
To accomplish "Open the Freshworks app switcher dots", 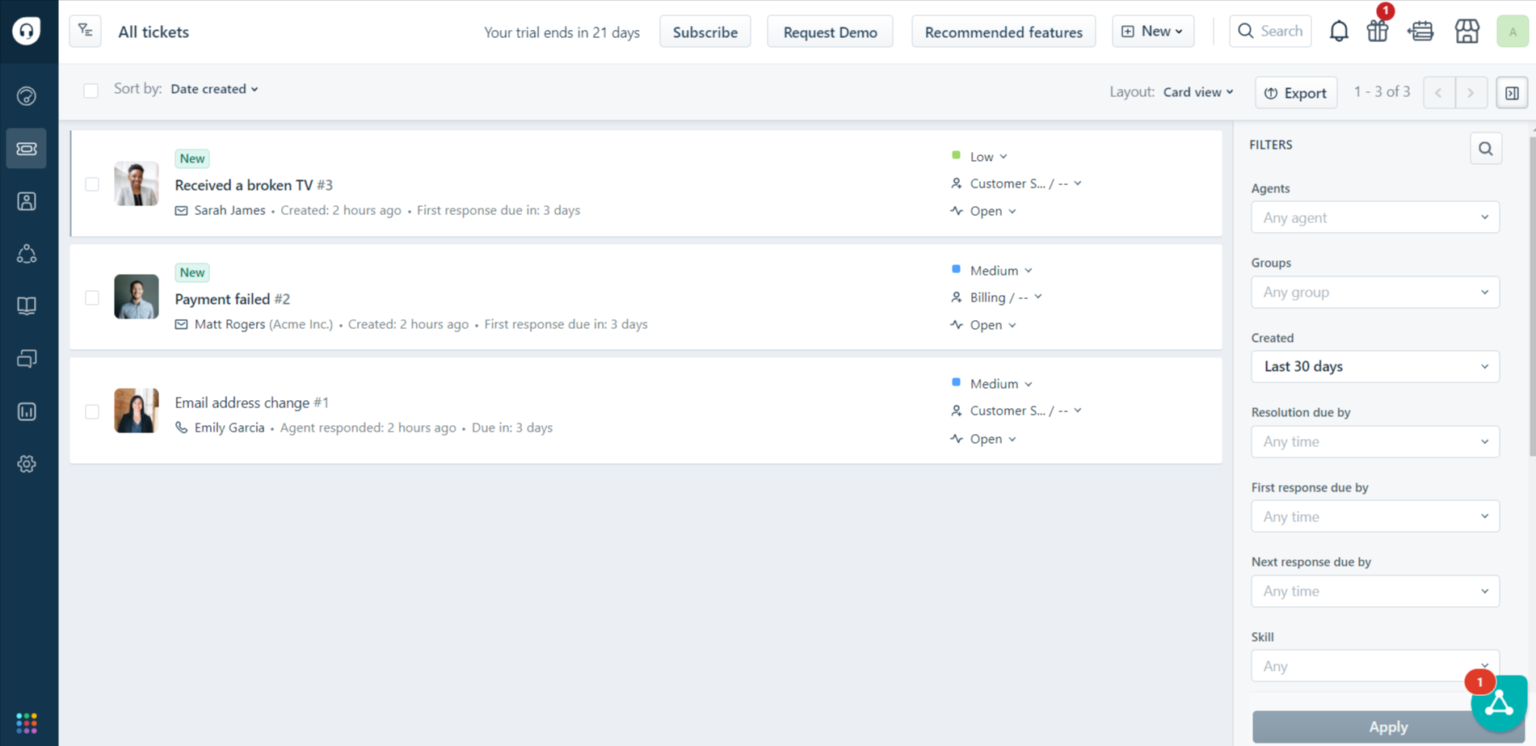I will (x=27, y=722).
